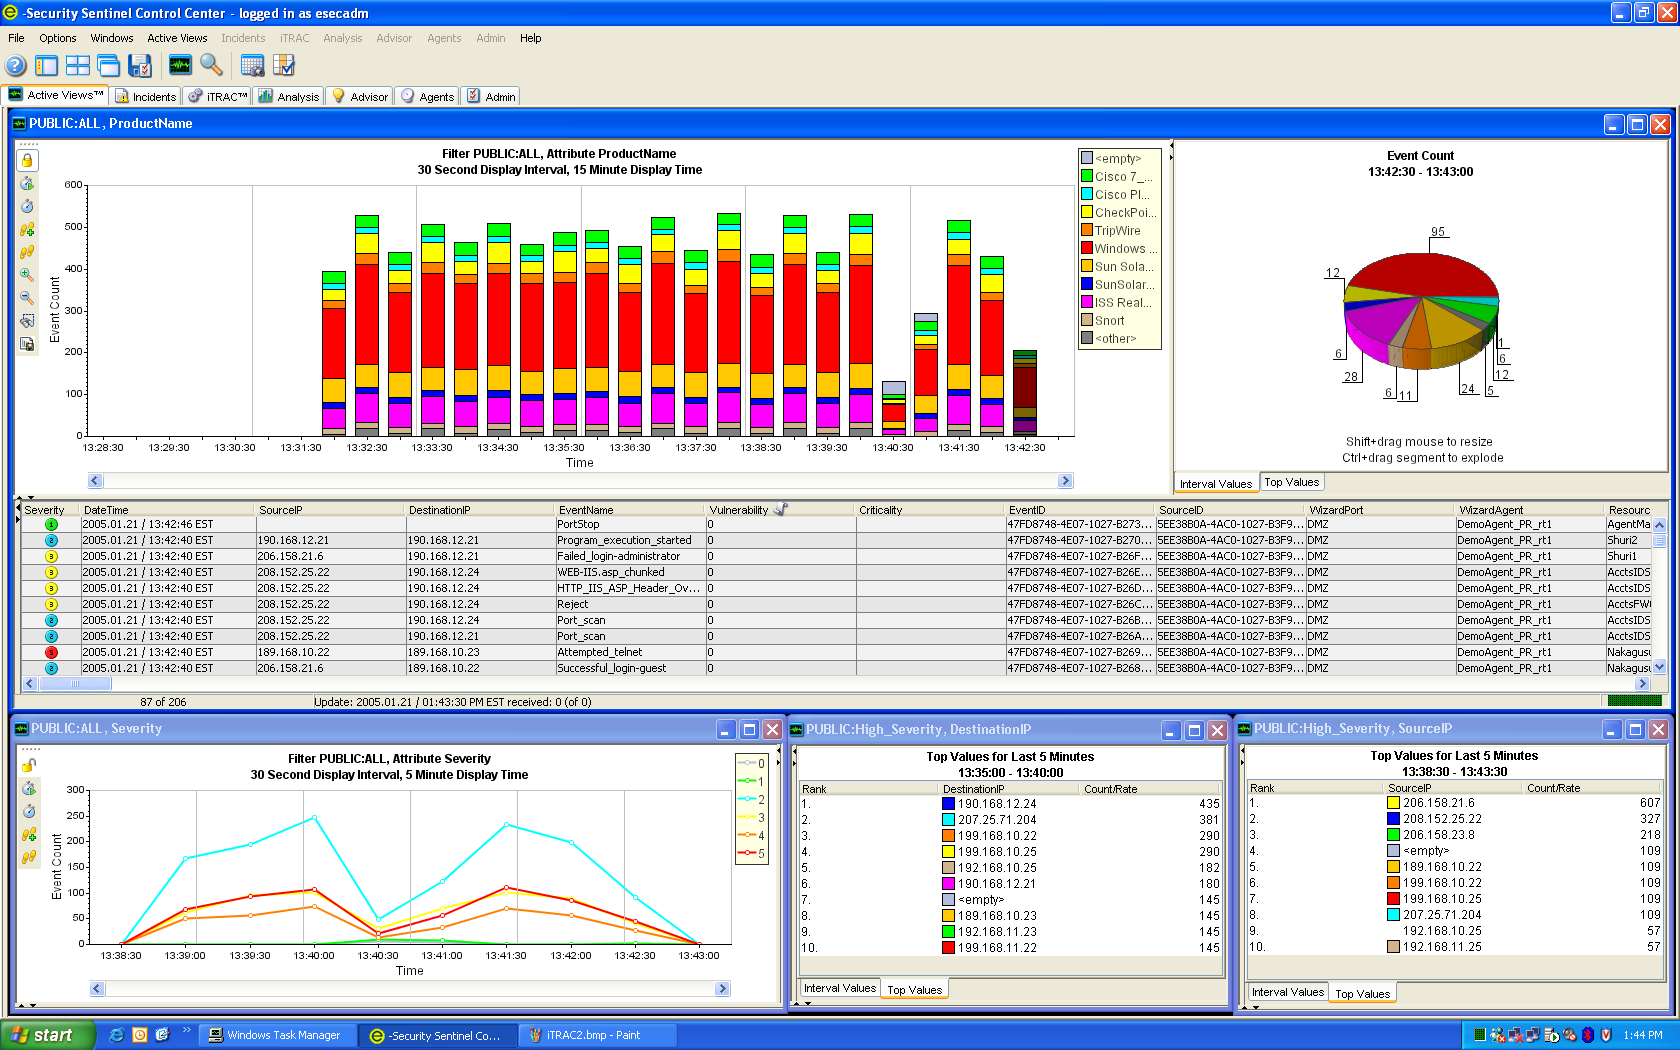Sort by the SourceIP column header in event table

point(330,510)
